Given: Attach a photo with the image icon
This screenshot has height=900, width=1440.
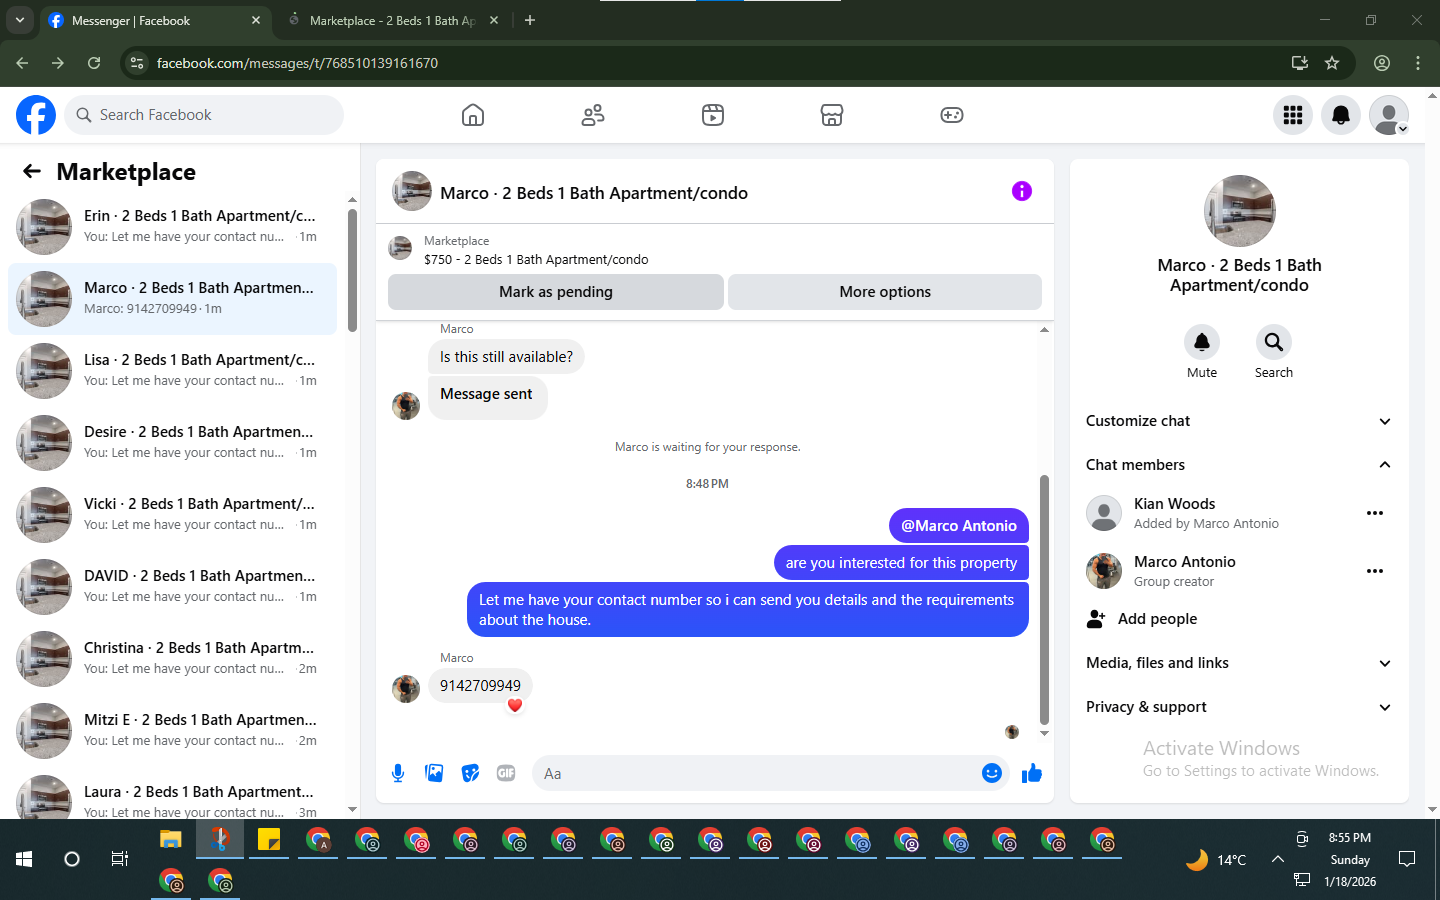Looking at the screenshot, I should (x=434, y=773).
